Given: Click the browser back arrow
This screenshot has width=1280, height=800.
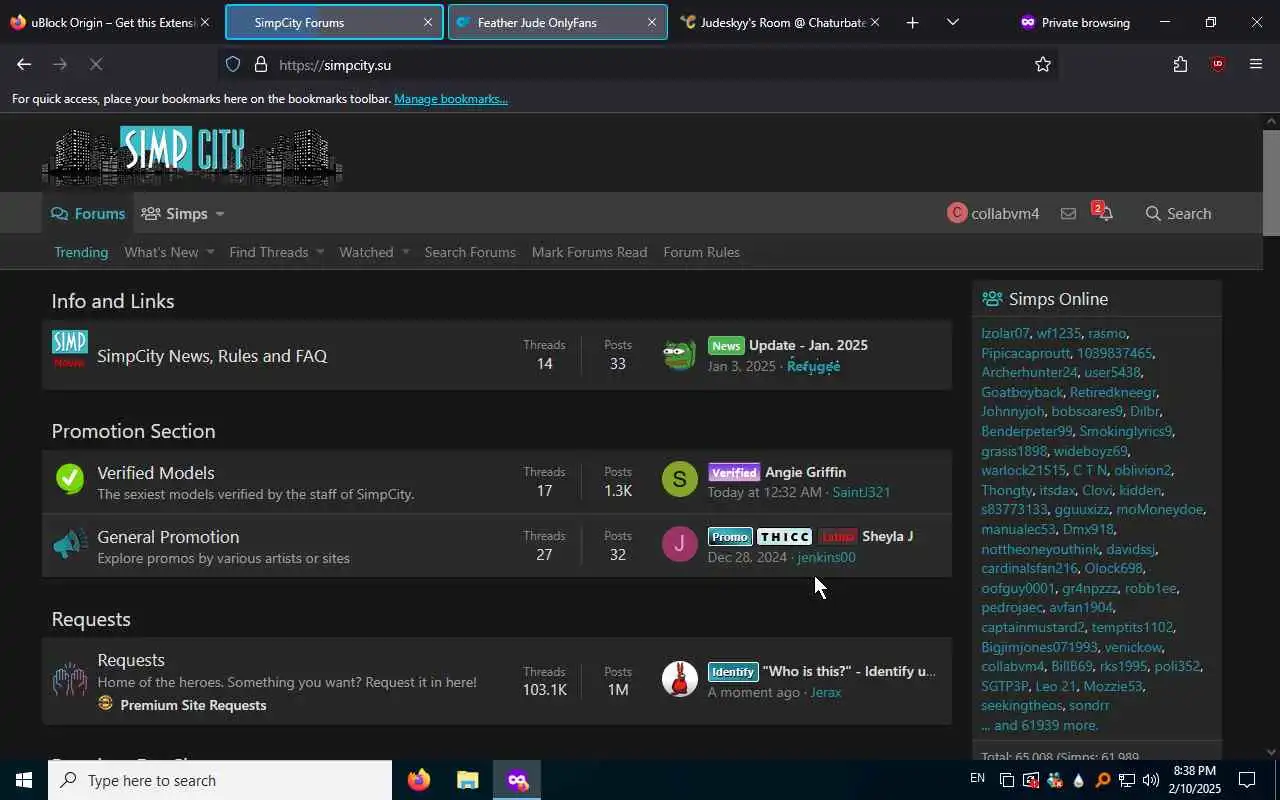Looking at the screenshot, I should point(24,64).
